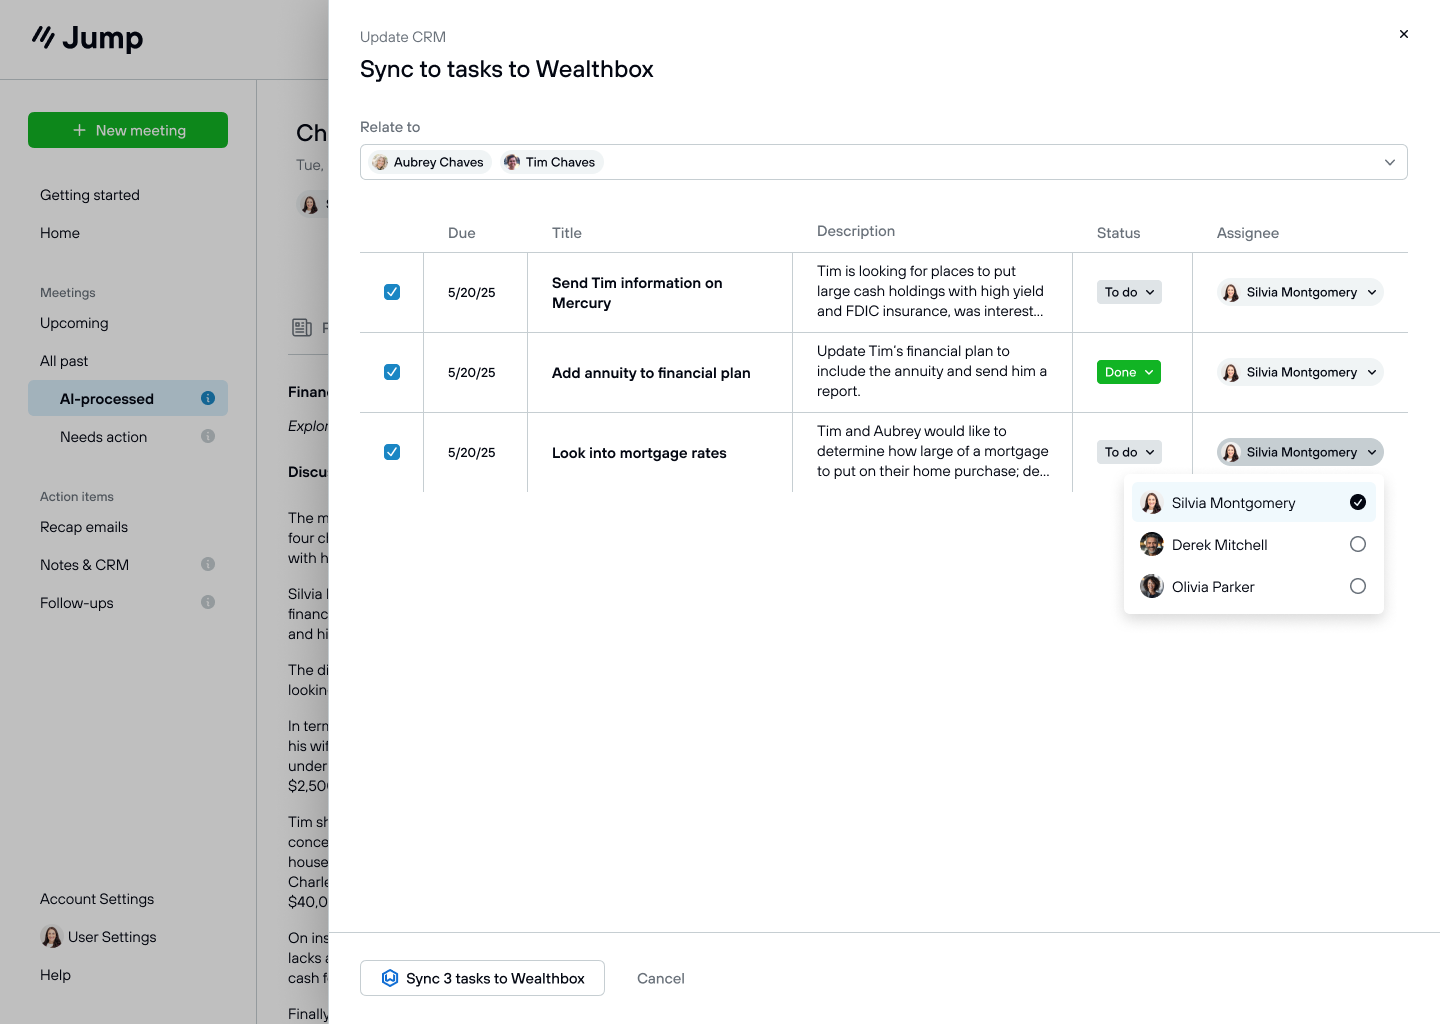
Task: Click title 'Send Tim information on Mercury'
Action: (x=637, y=293)
